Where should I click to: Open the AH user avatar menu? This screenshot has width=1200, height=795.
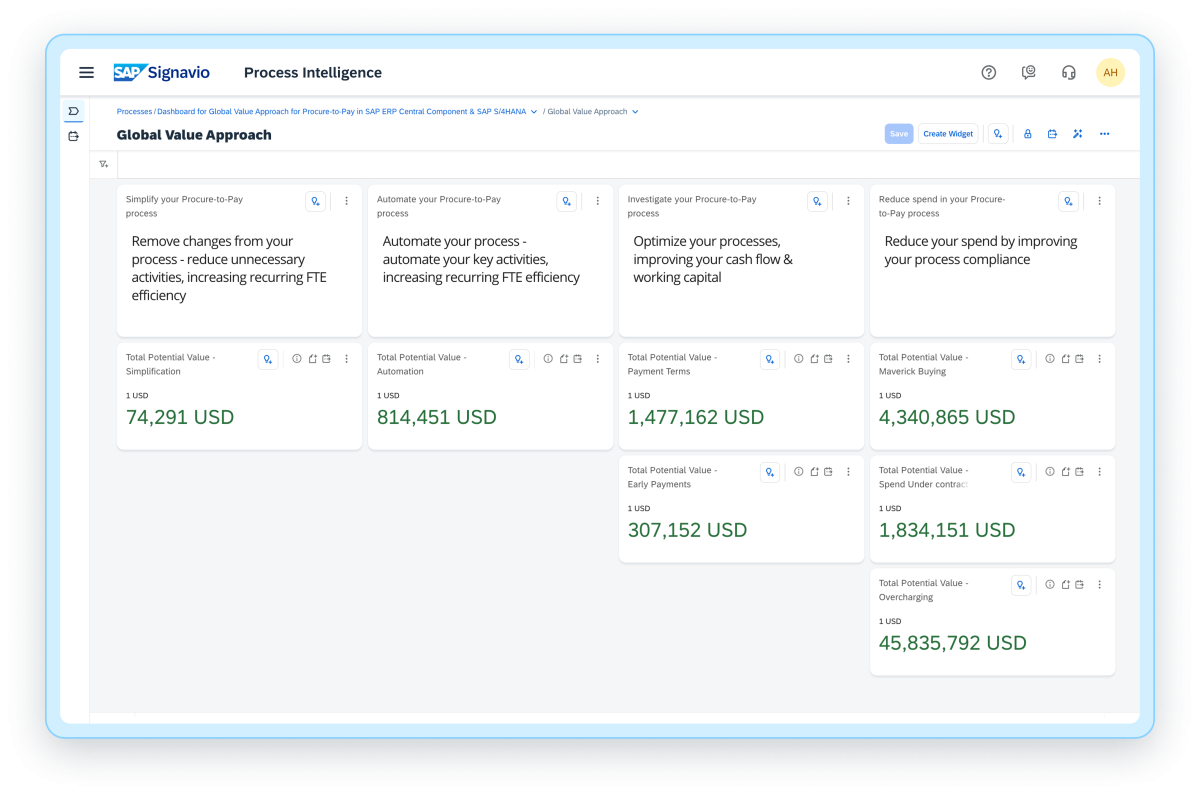1111,72
